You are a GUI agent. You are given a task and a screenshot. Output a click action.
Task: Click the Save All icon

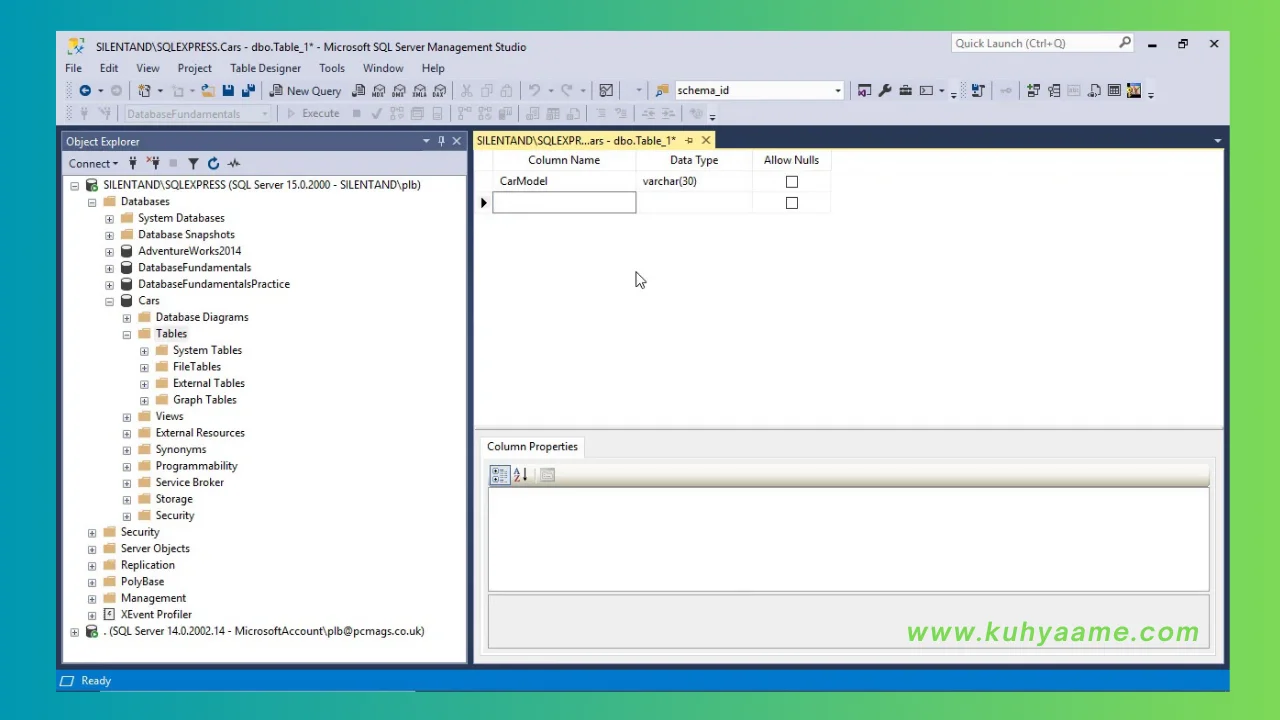point(248,90)
